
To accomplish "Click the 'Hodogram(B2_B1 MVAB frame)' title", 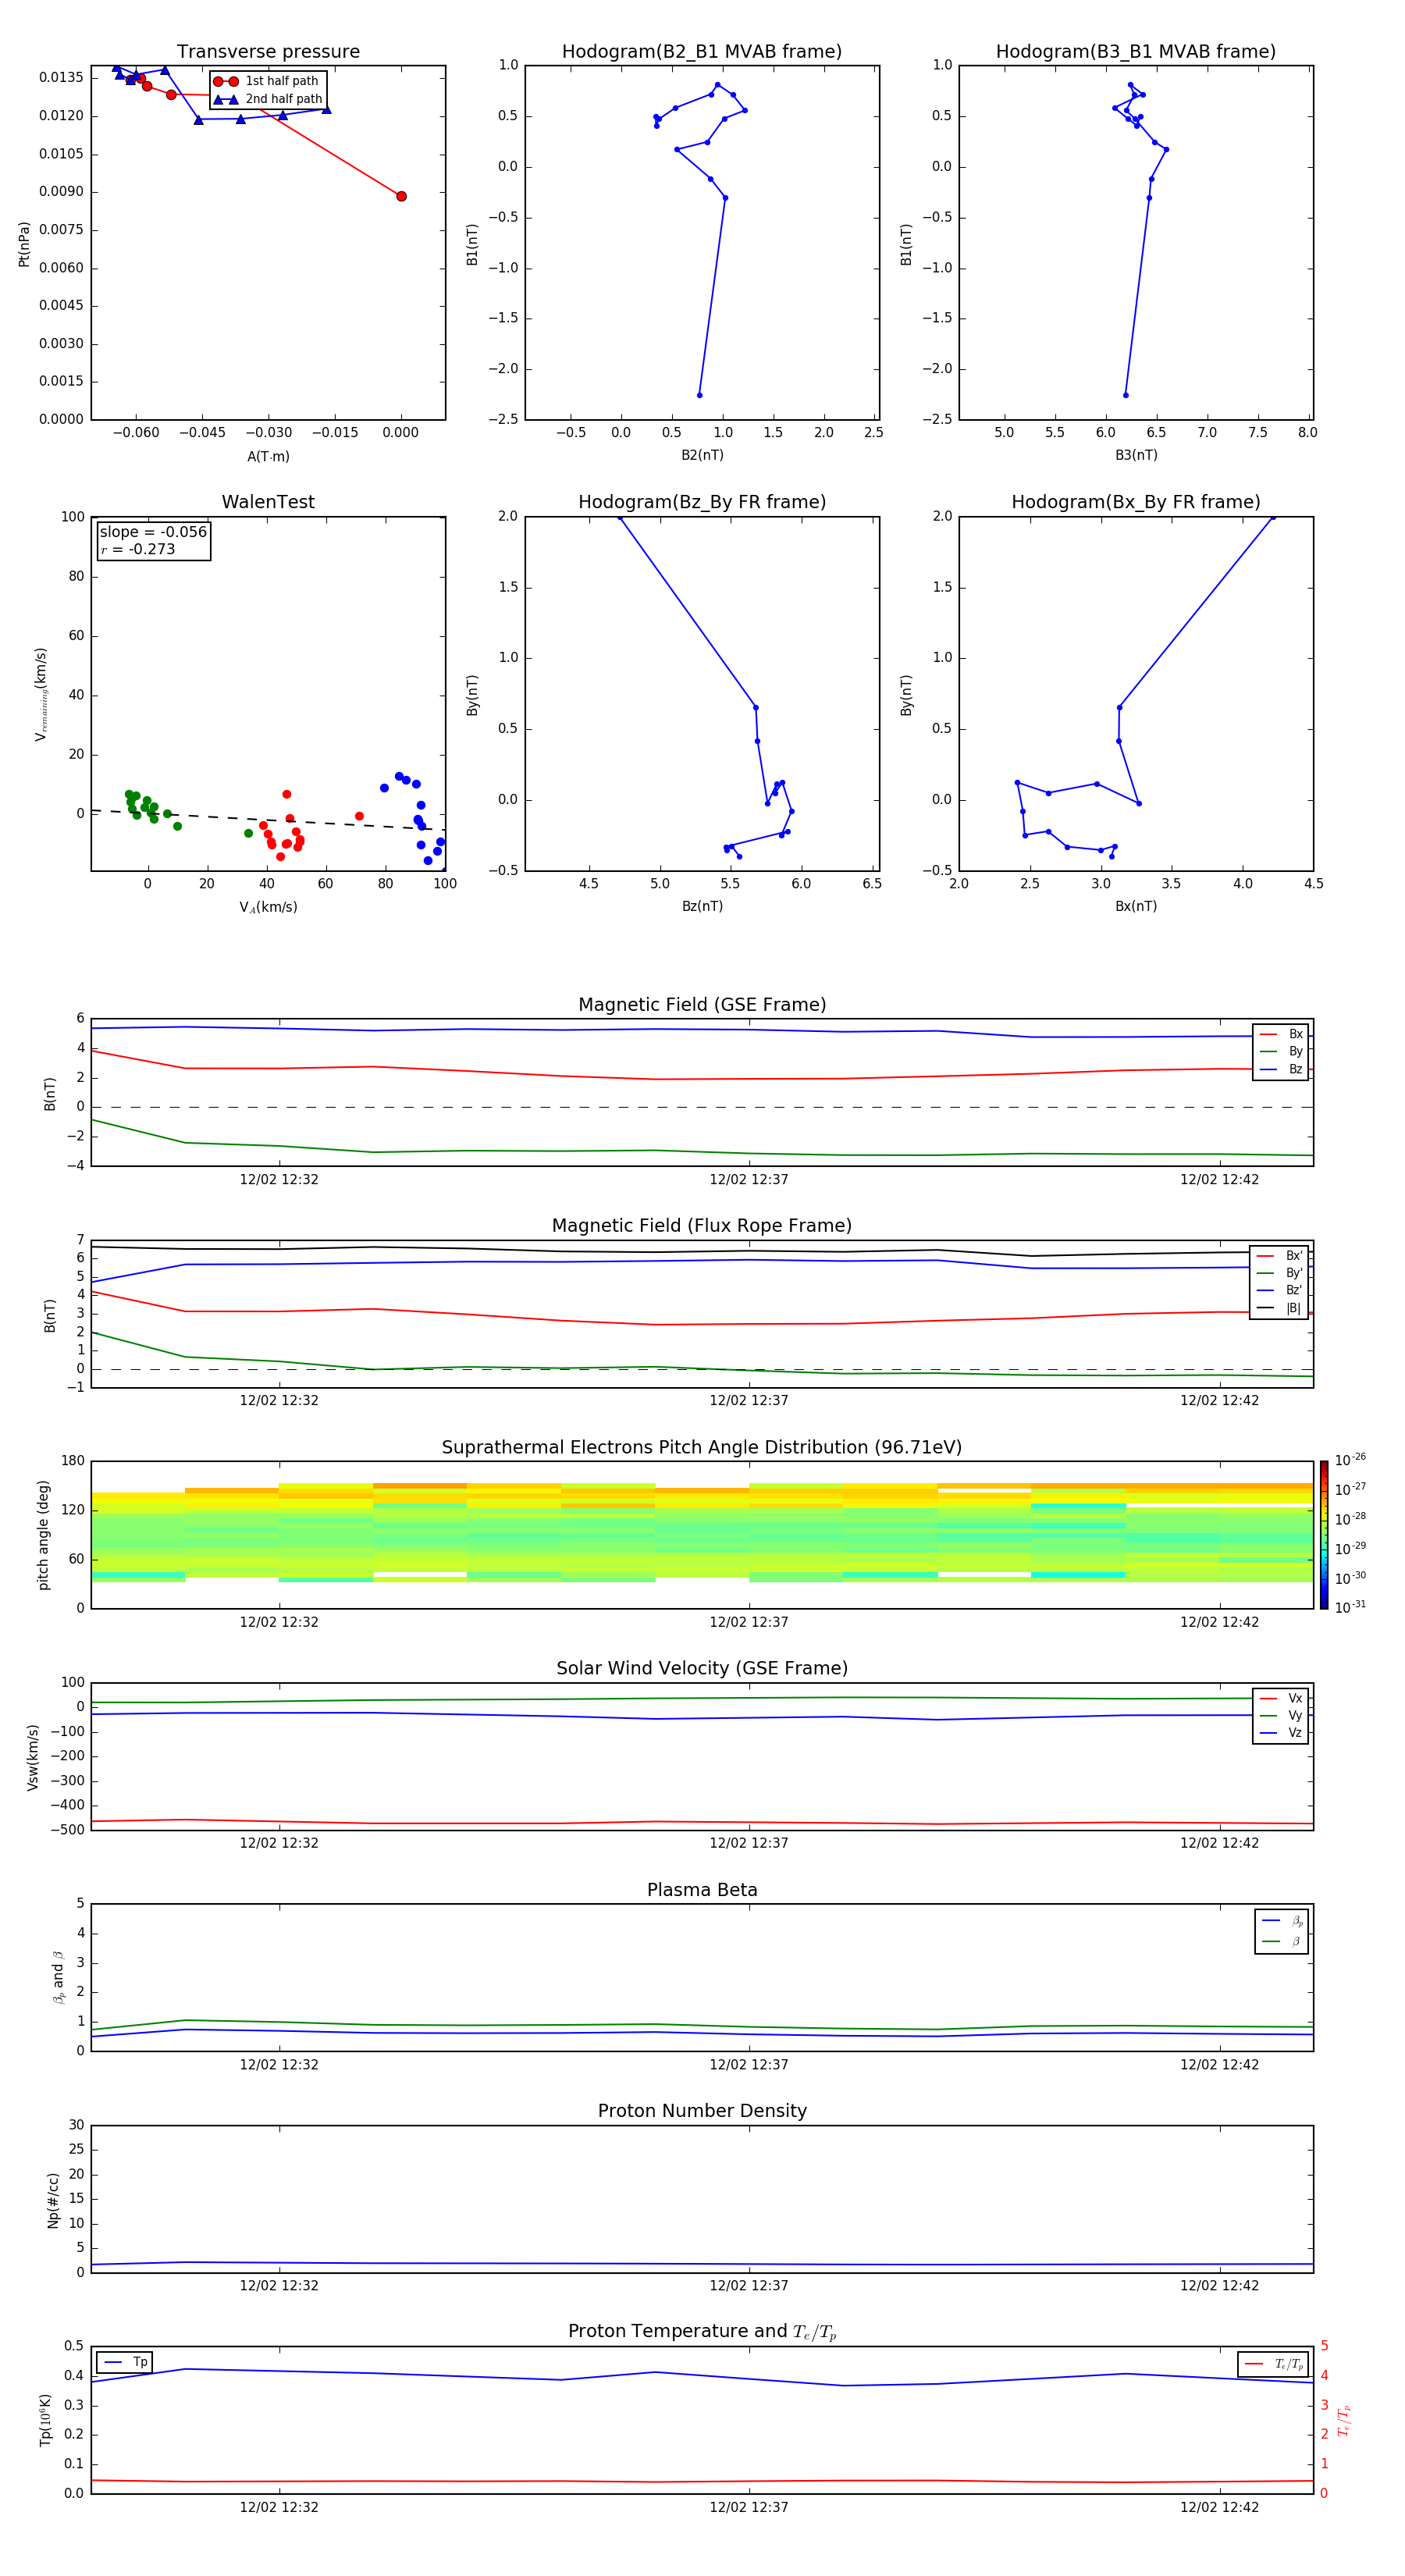I will (x=702, y=52).
